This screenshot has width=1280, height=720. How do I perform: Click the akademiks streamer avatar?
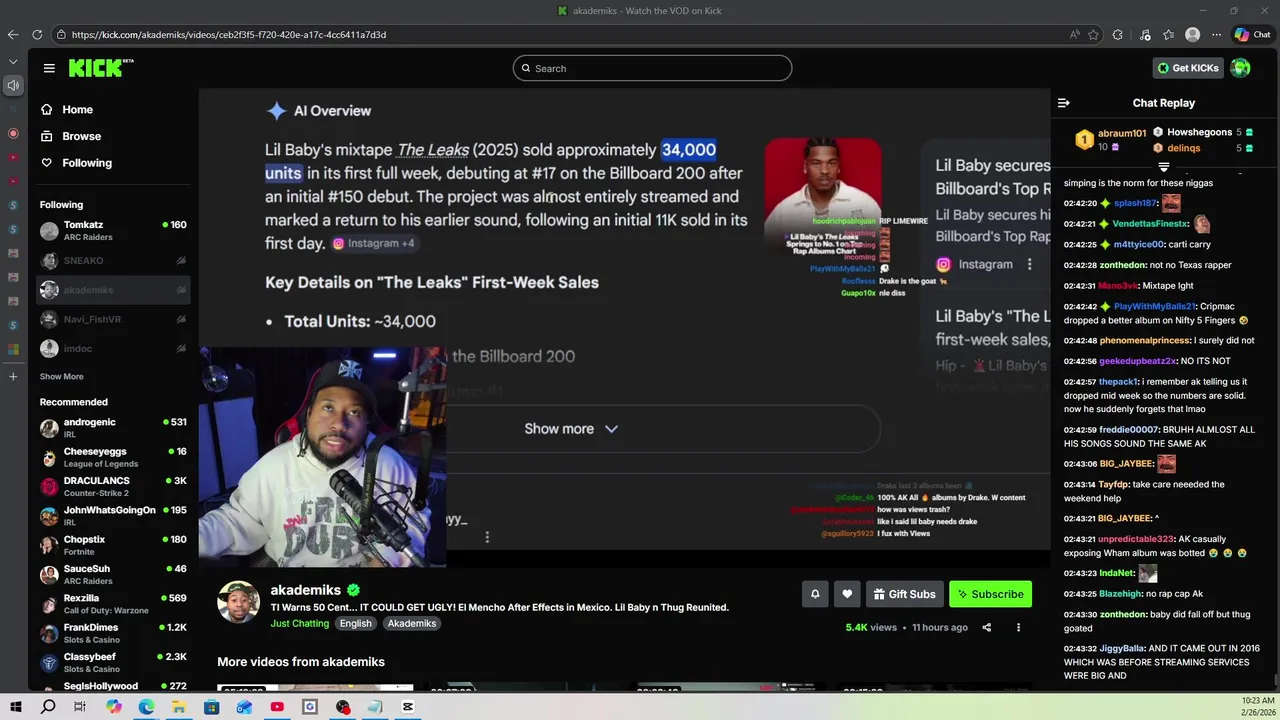pyautogui.click(x=239, y=602)
